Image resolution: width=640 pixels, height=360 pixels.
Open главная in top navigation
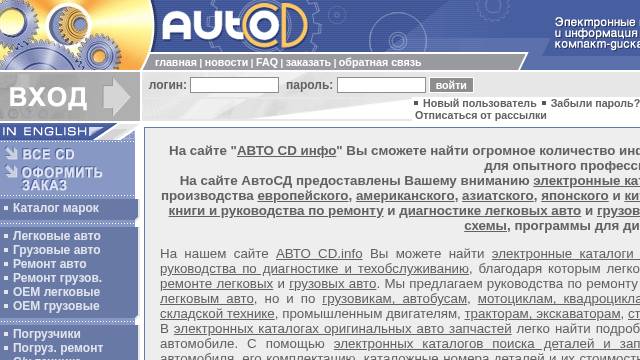176,62
